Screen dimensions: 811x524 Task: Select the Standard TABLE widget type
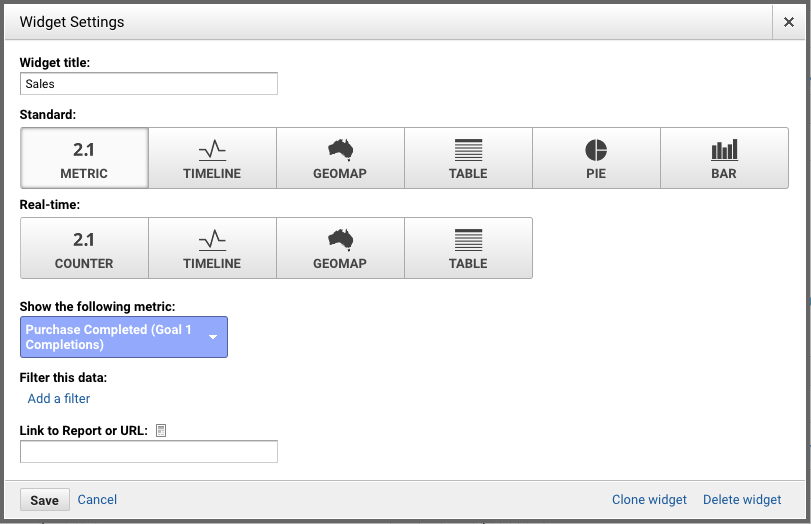[468, 158]
